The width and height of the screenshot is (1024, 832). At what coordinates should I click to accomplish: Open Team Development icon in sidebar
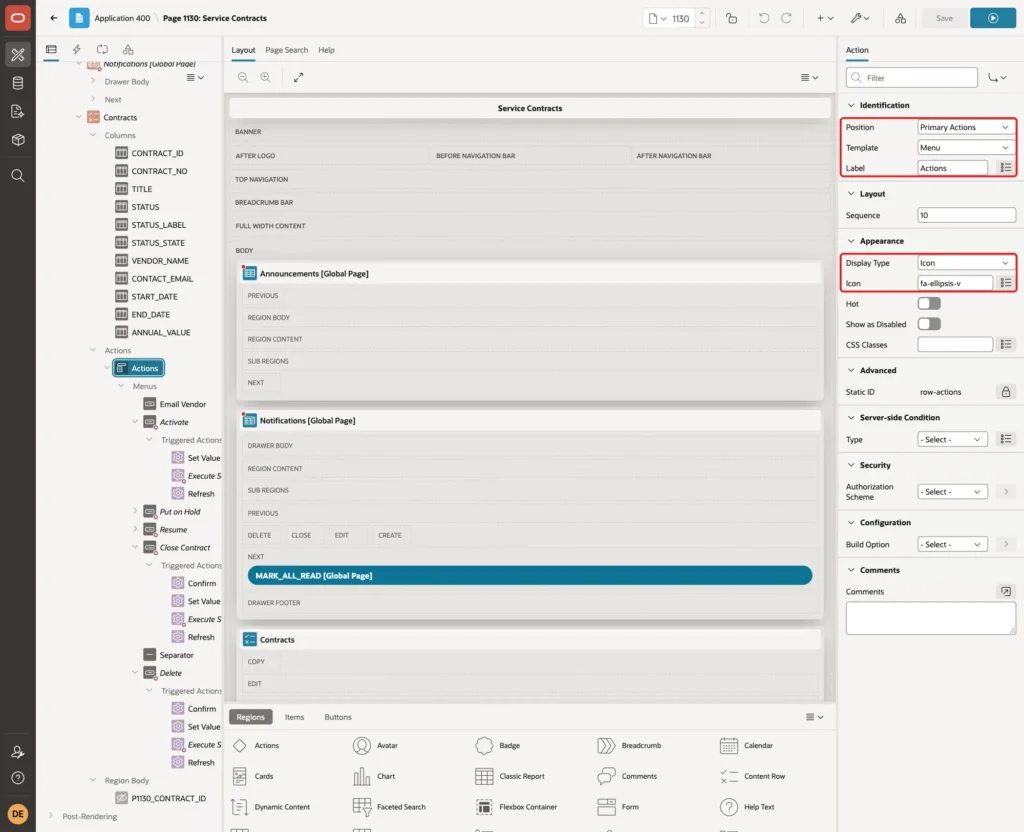click(x=18, y=112)
